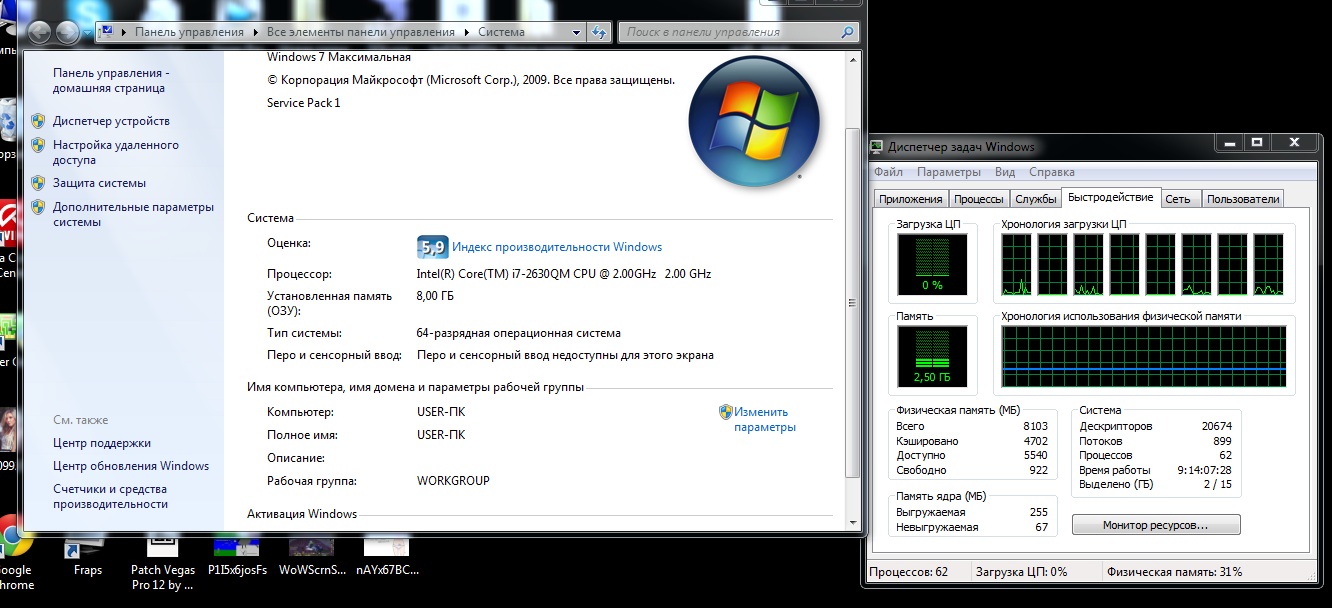
Task: Click 'Processor' value 'Intel(R) Core(TM) i7-2630QM' text
Action: tap(564, 274)
